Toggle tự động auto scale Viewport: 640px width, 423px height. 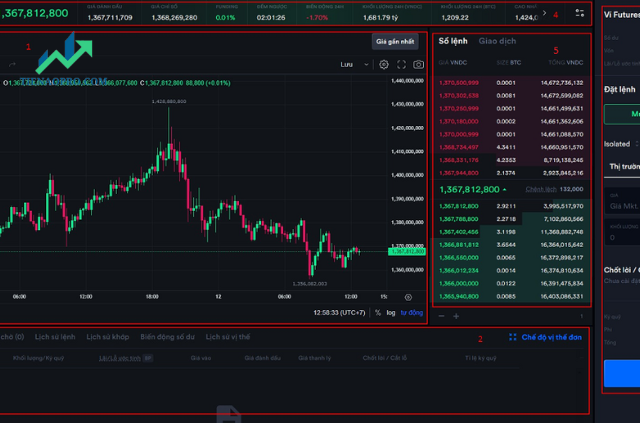point(411,313)
